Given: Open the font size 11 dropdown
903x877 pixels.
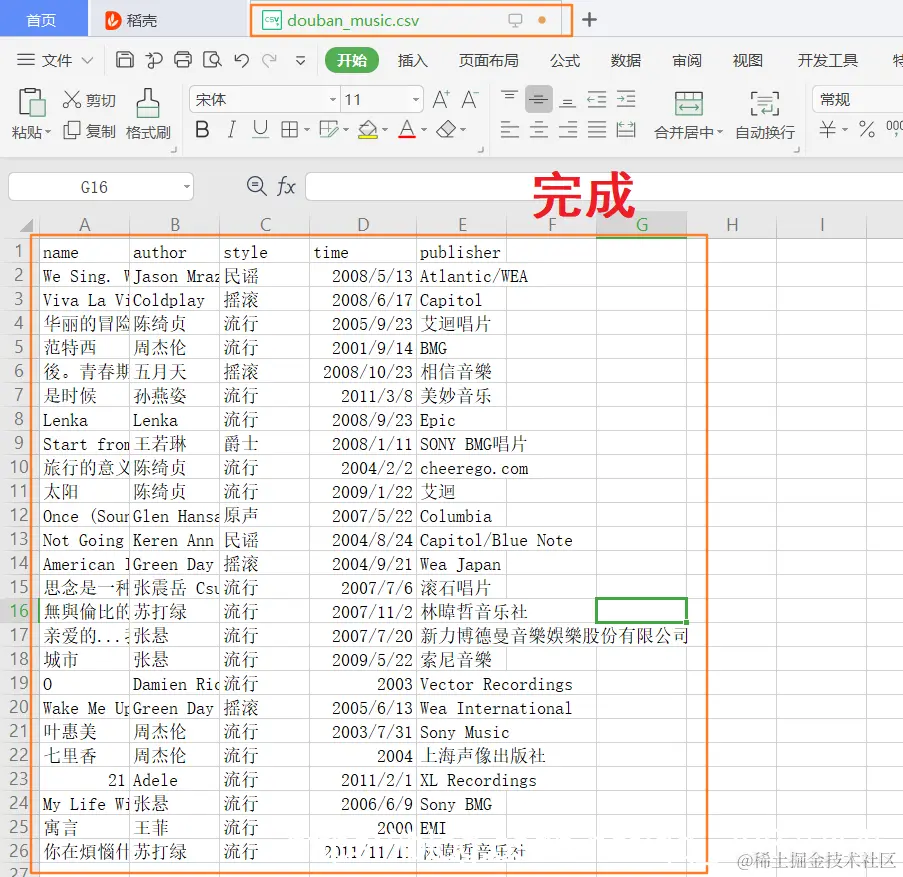Looking at the screenshot, I should point(416,100).
